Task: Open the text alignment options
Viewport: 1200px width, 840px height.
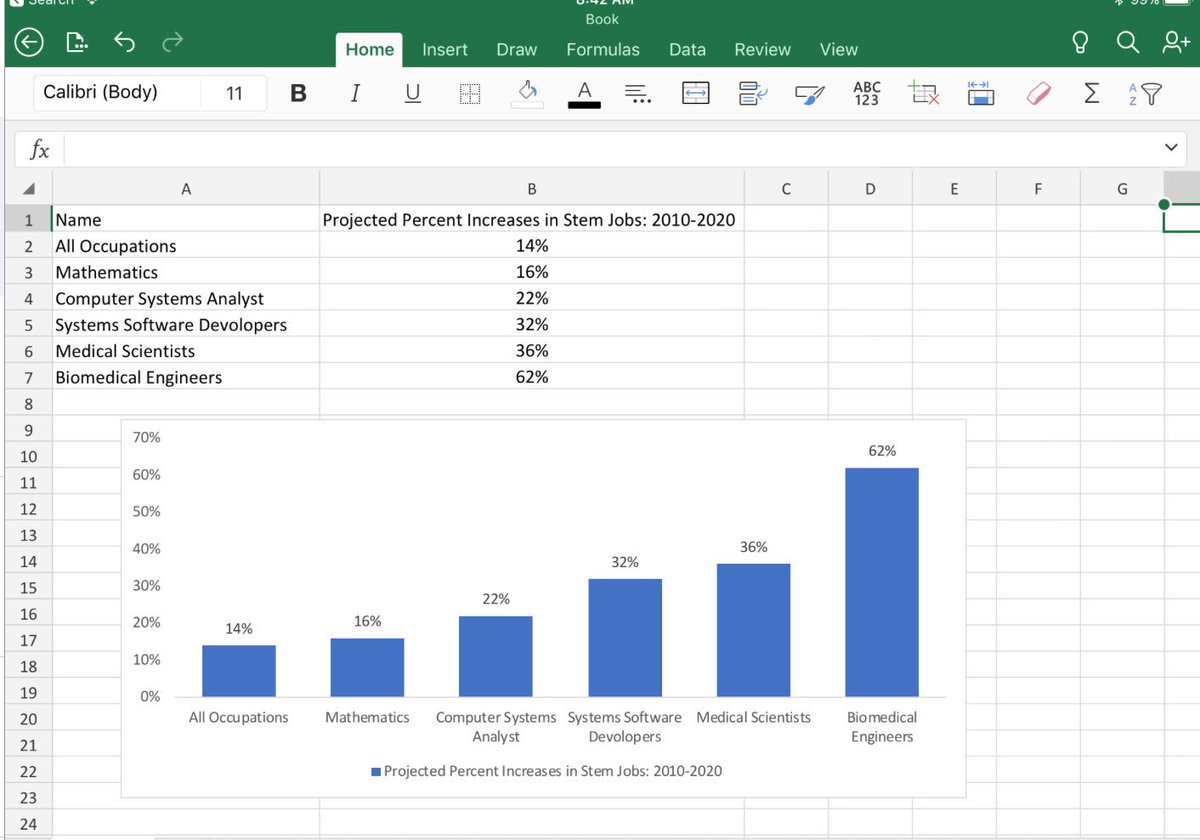Action: [638, 94]
